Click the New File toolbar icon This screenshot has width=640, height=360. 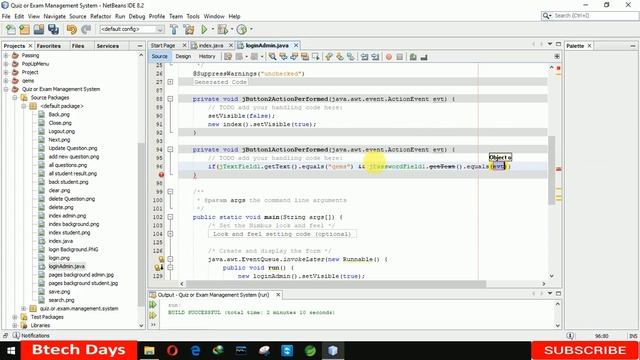11,29
